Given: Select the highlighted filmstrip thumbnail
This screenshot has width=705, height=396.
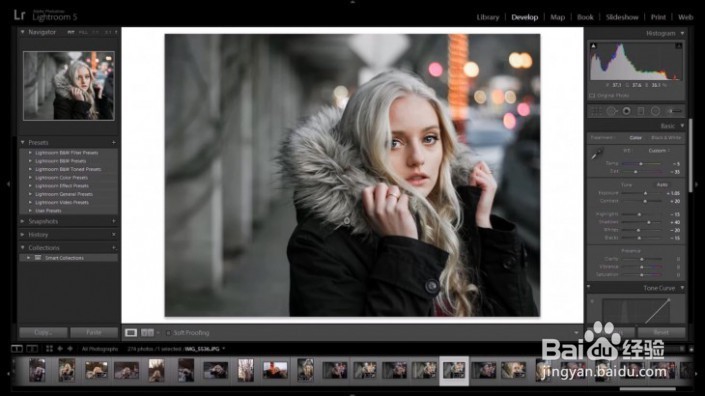Looking at the screenshot, I should [x=454, y=371].
